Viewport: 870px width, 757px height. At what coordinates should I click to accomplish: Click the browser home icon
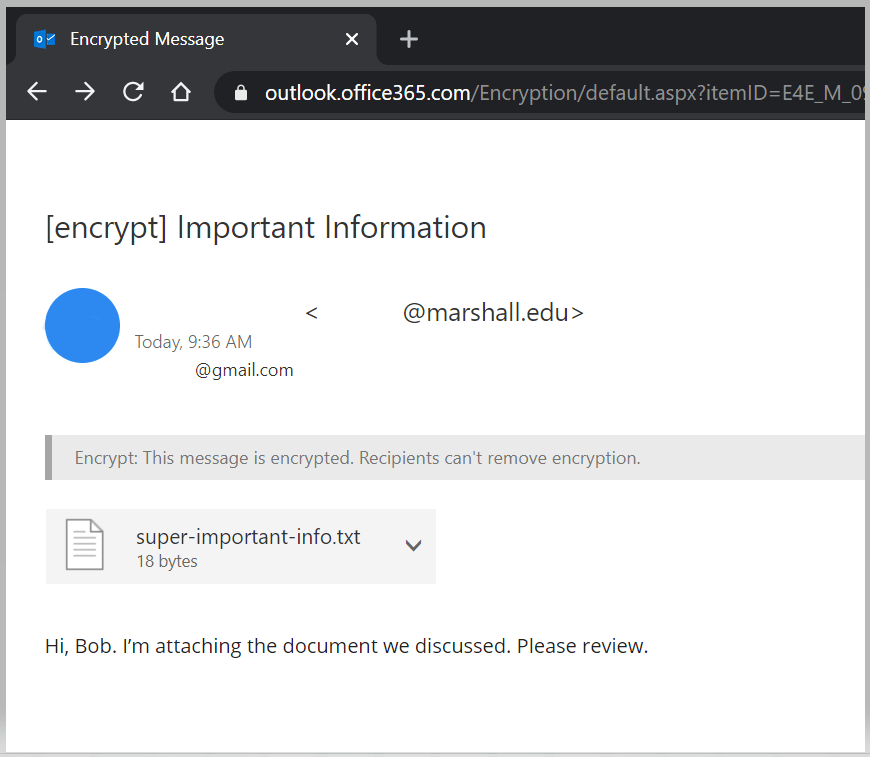tap(181, 91)
